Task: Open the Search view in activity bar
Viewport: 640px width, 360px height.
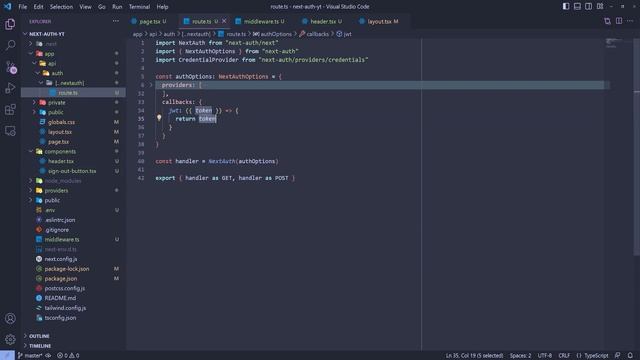Action: pyautogui.click(x=10, y=45)
